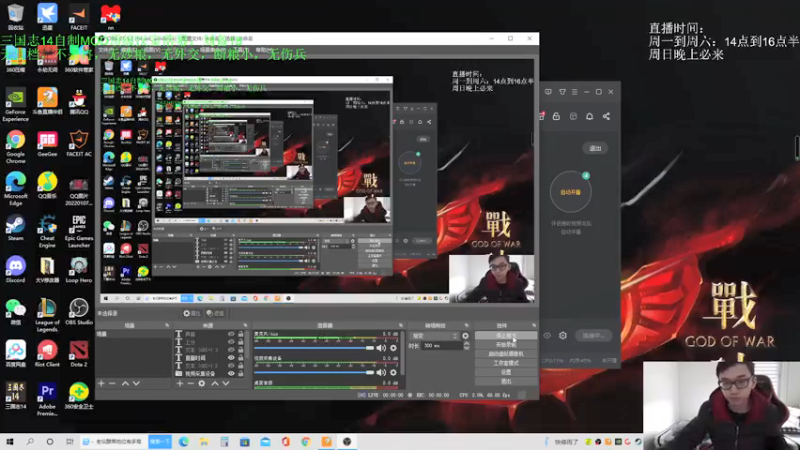The height and width of the screenshot is (450, 800).
Task: Pop out the 混音器 dock panel
Action: tap(401, 325)
